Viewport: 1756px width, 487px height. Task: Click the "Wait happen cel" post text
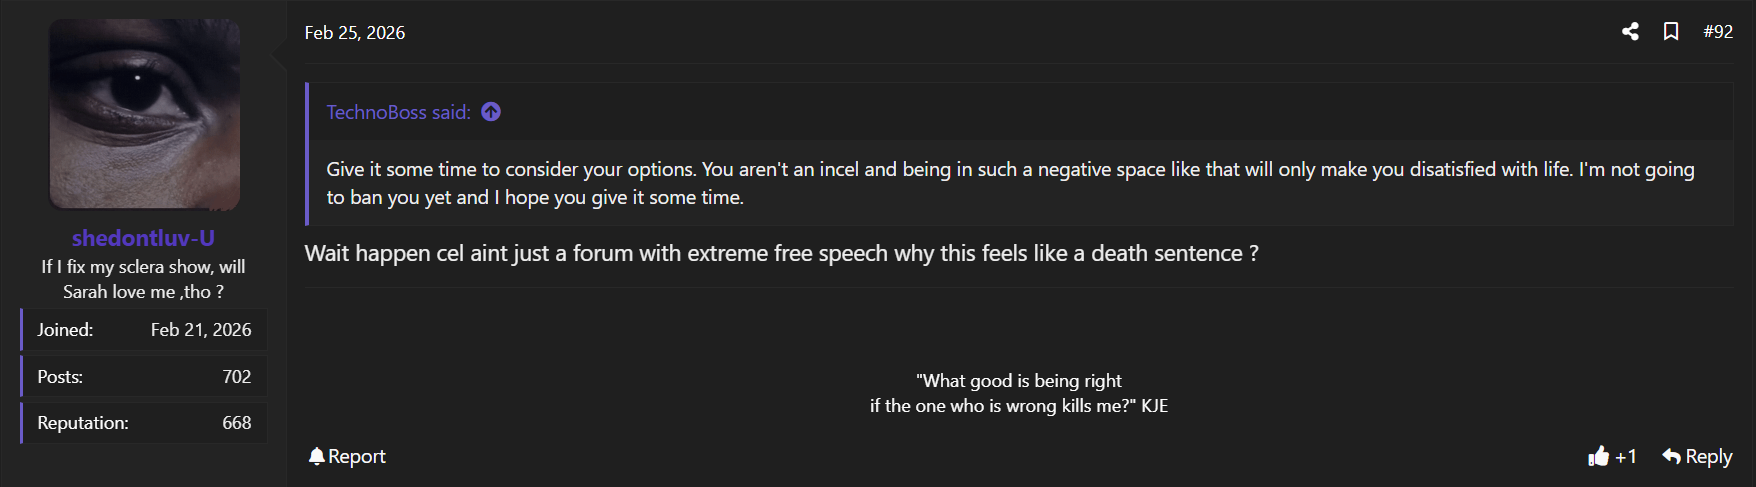coord(781,254)
